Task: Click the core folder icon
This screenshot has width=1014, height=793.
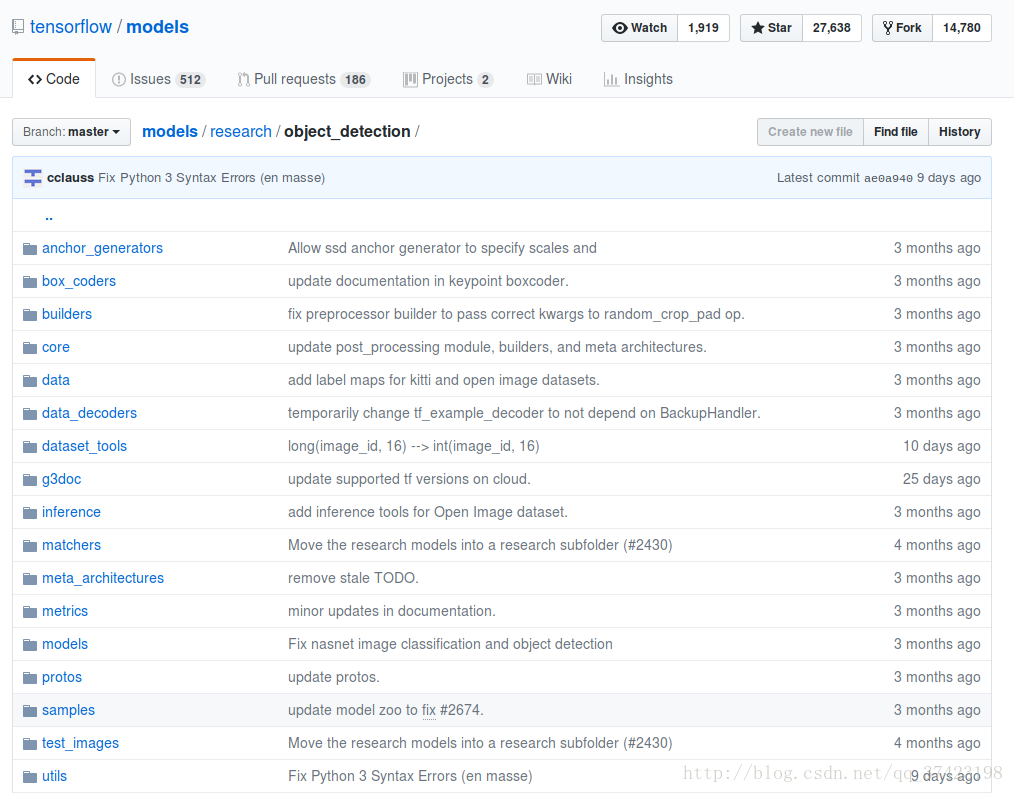Action: click(30, 348)
